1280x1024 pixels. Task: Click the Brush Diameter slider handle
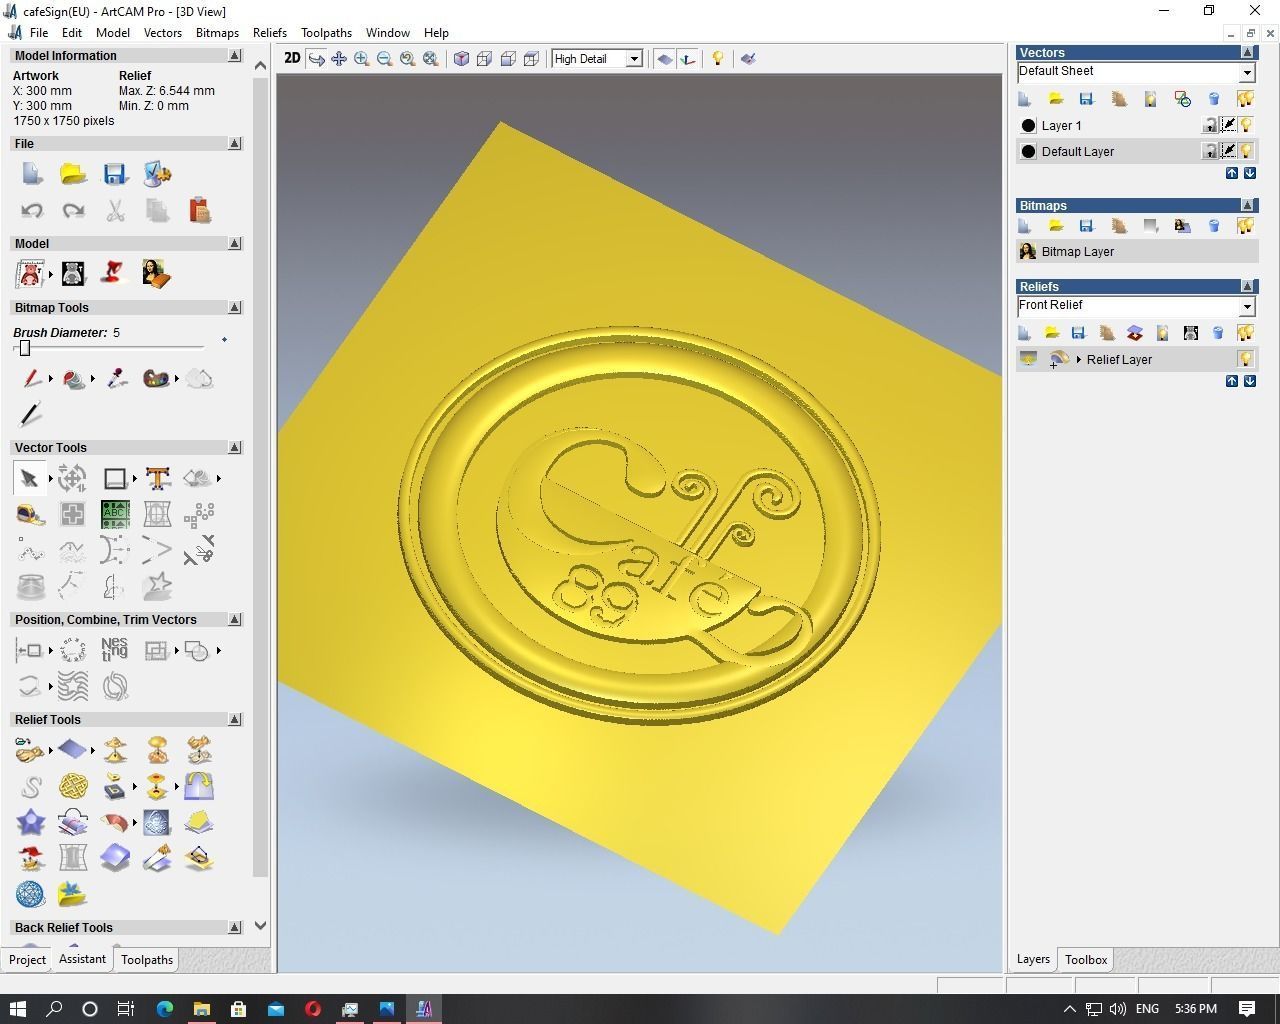[25, 348]
